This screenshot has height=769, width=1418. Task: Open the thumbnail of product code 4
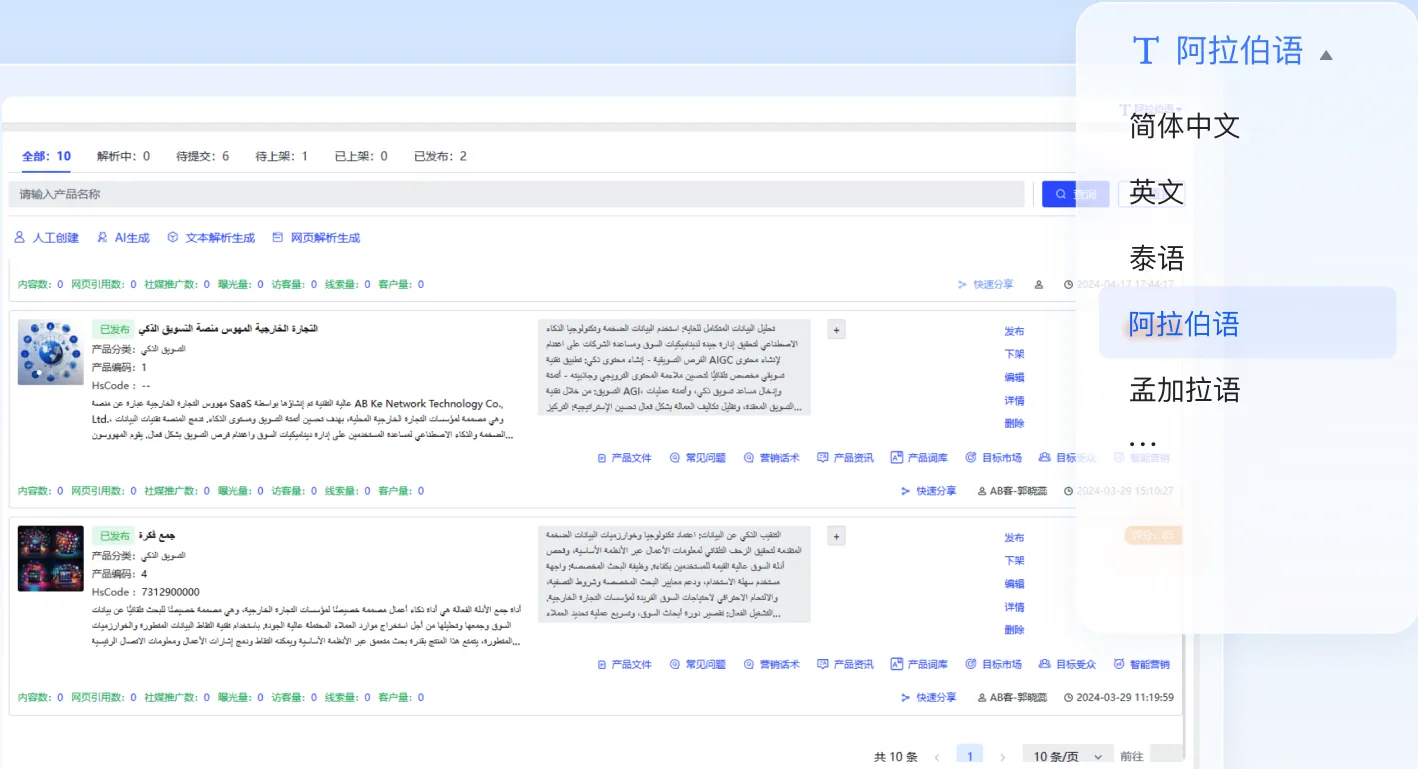[51, 559]
